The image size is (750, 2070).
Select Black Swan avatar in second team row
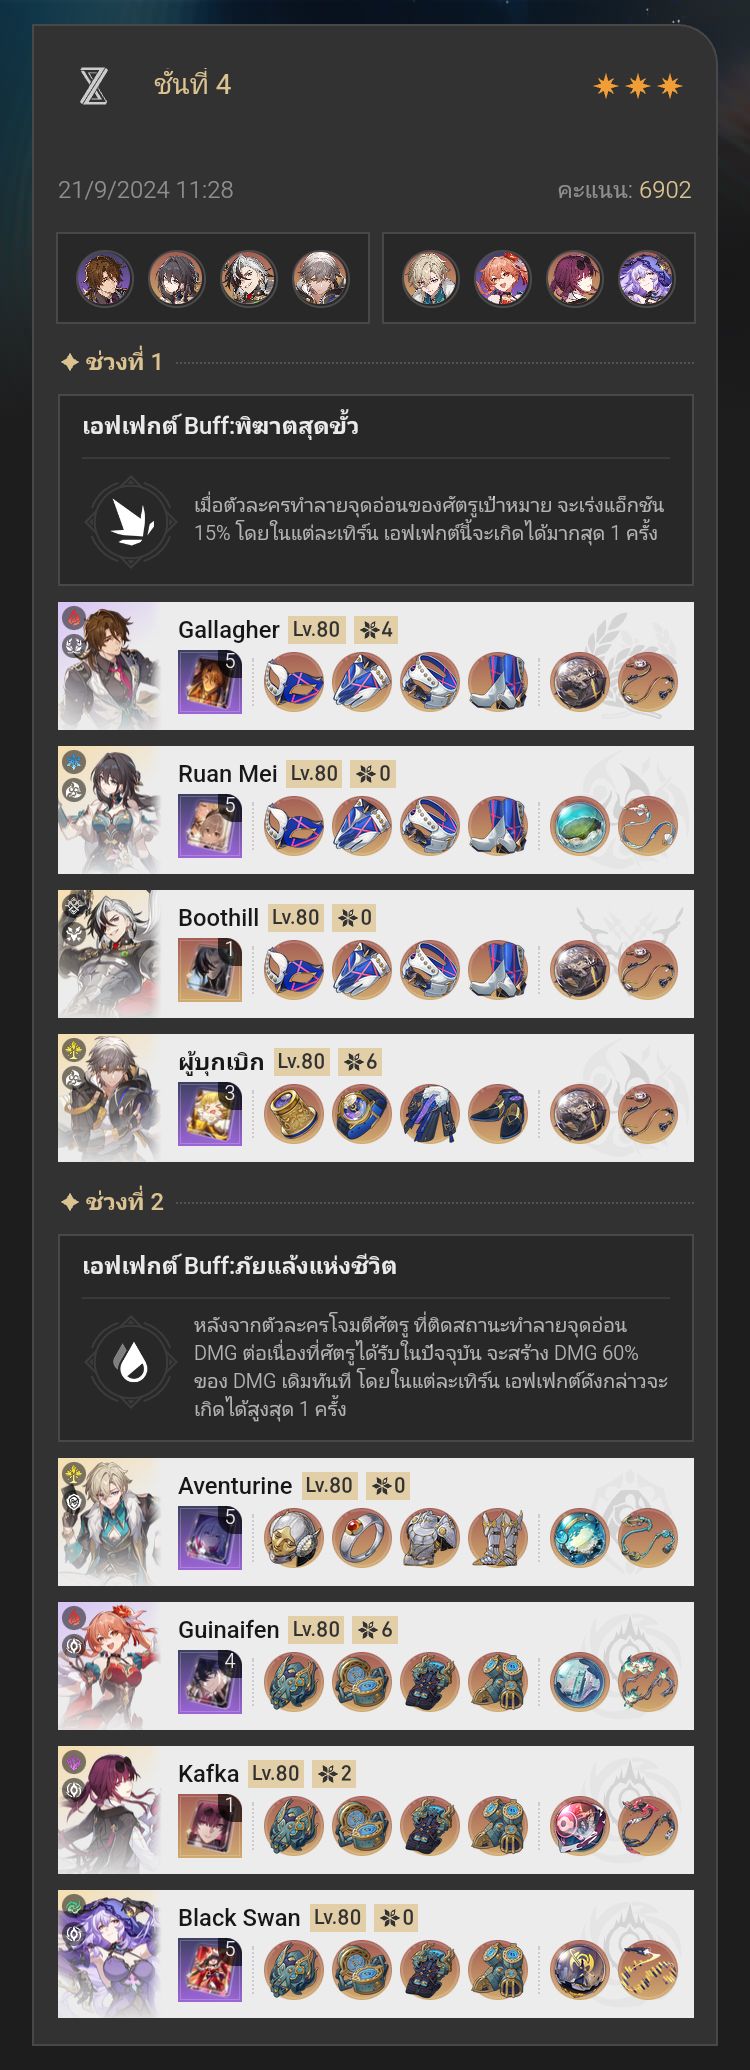point(646,278)
